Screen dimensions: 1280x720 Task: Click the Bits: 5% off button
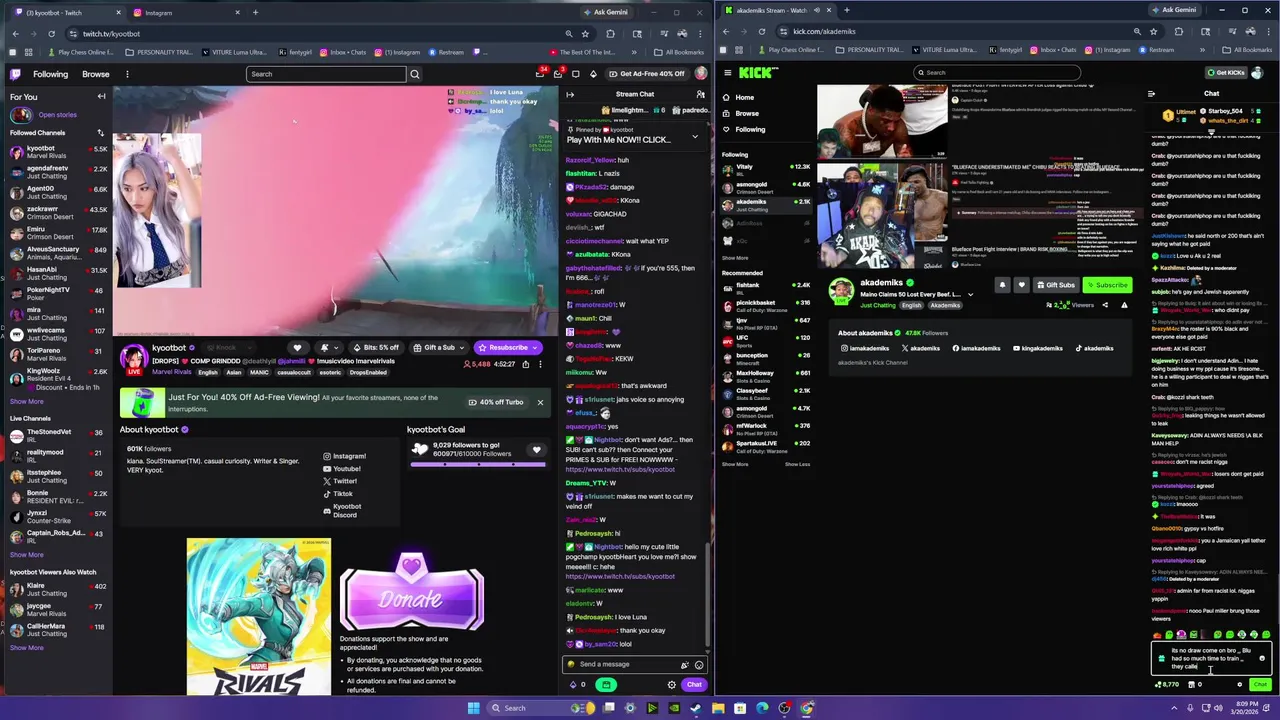[374, 348]
